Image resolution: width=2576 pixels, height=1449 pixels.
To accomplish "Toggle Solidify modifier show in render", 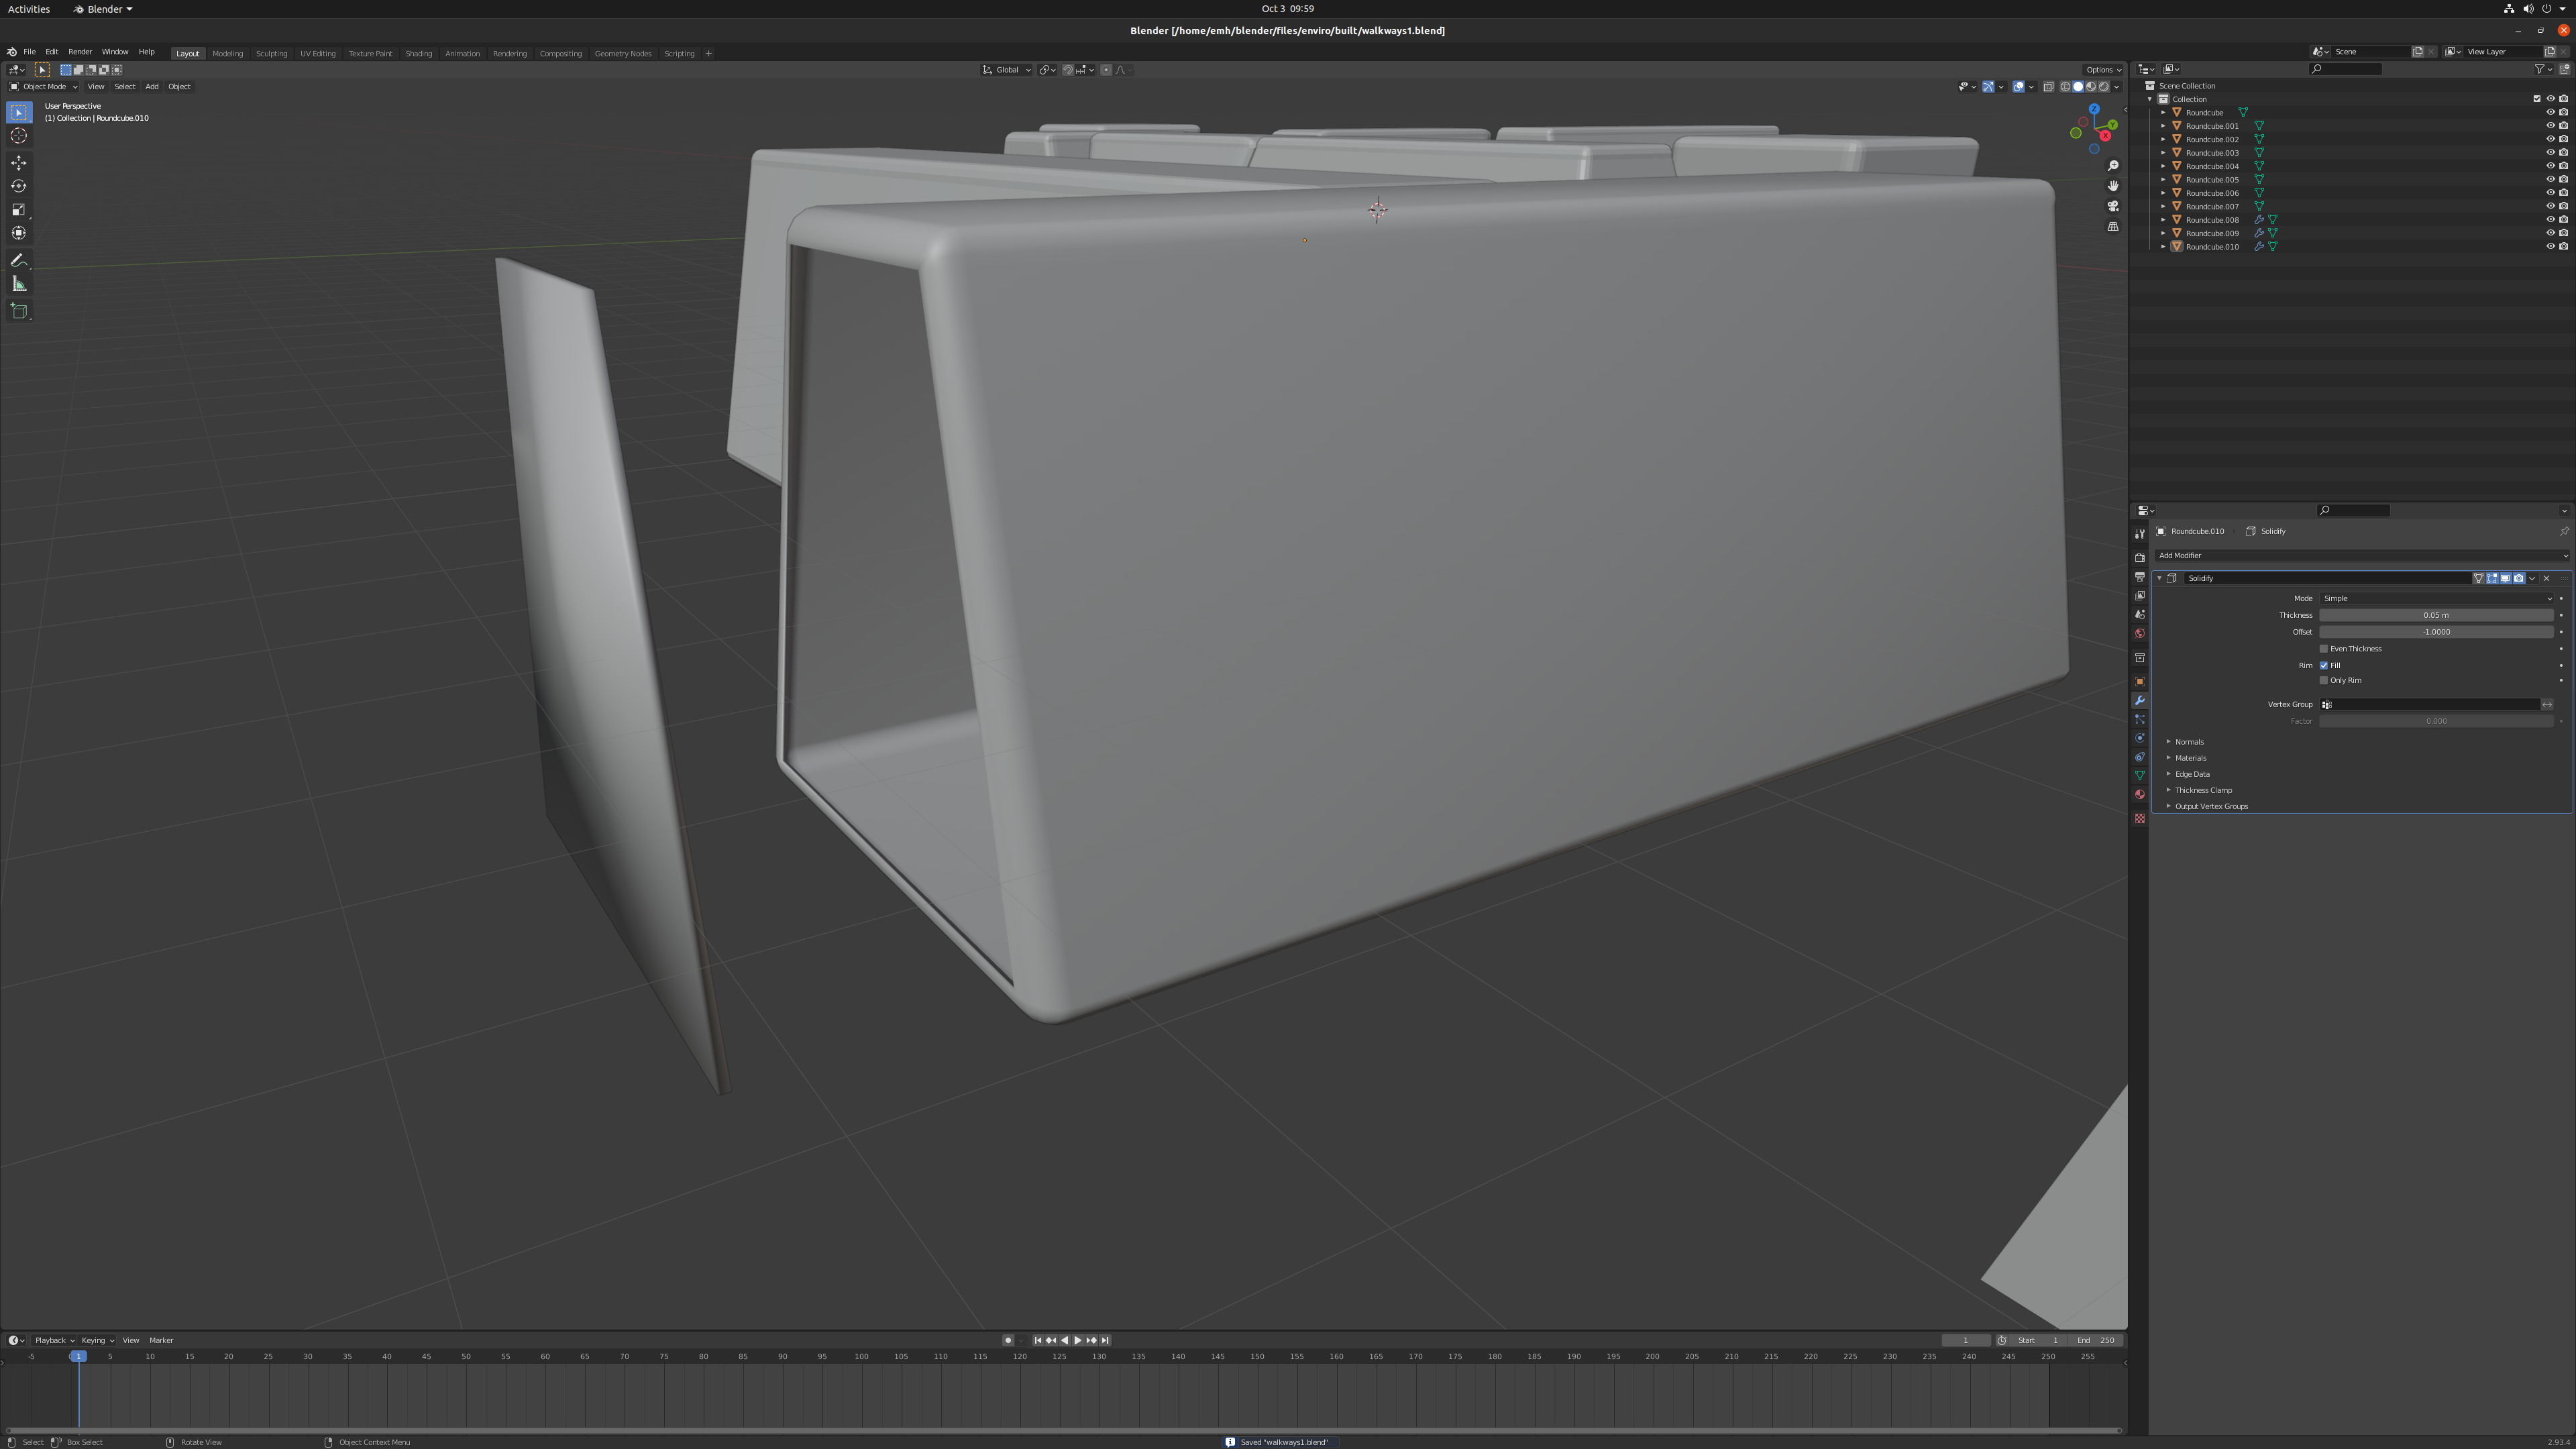I will click(2518, 579).
